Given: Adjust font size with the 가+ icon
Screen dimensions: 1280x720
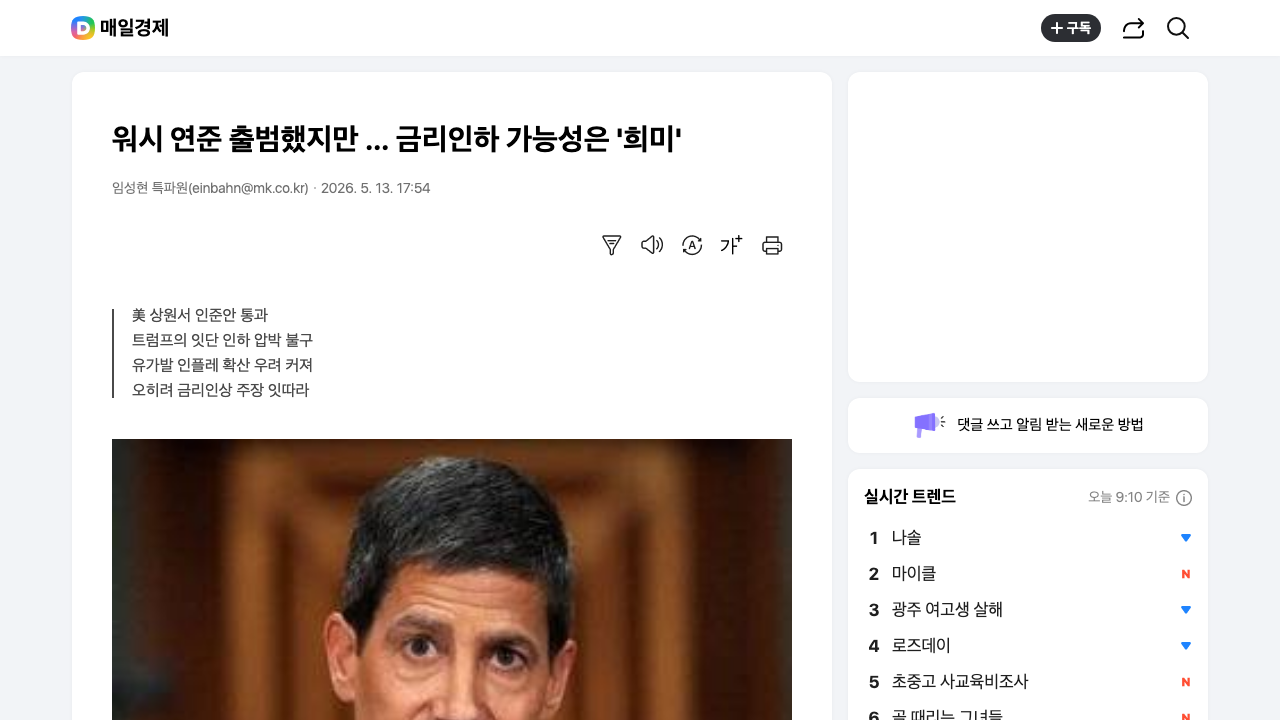Looking at the screenshot, I should [732, 245].
